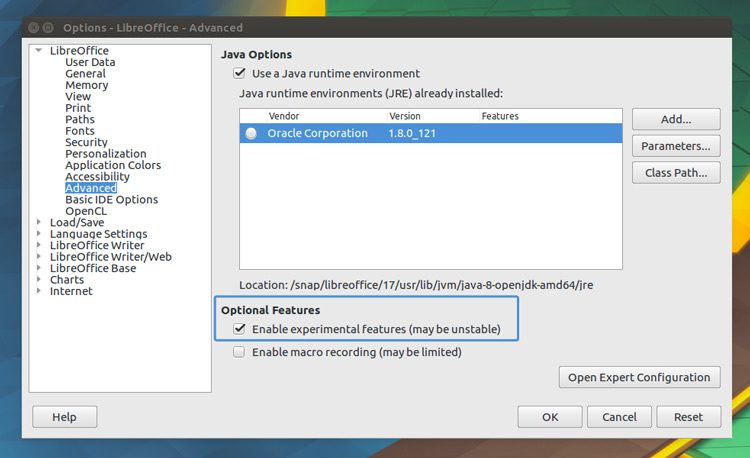The width and height of the screenshot is (750, 458).
Task: Open the Security options page
Action: tap(86, 142)
